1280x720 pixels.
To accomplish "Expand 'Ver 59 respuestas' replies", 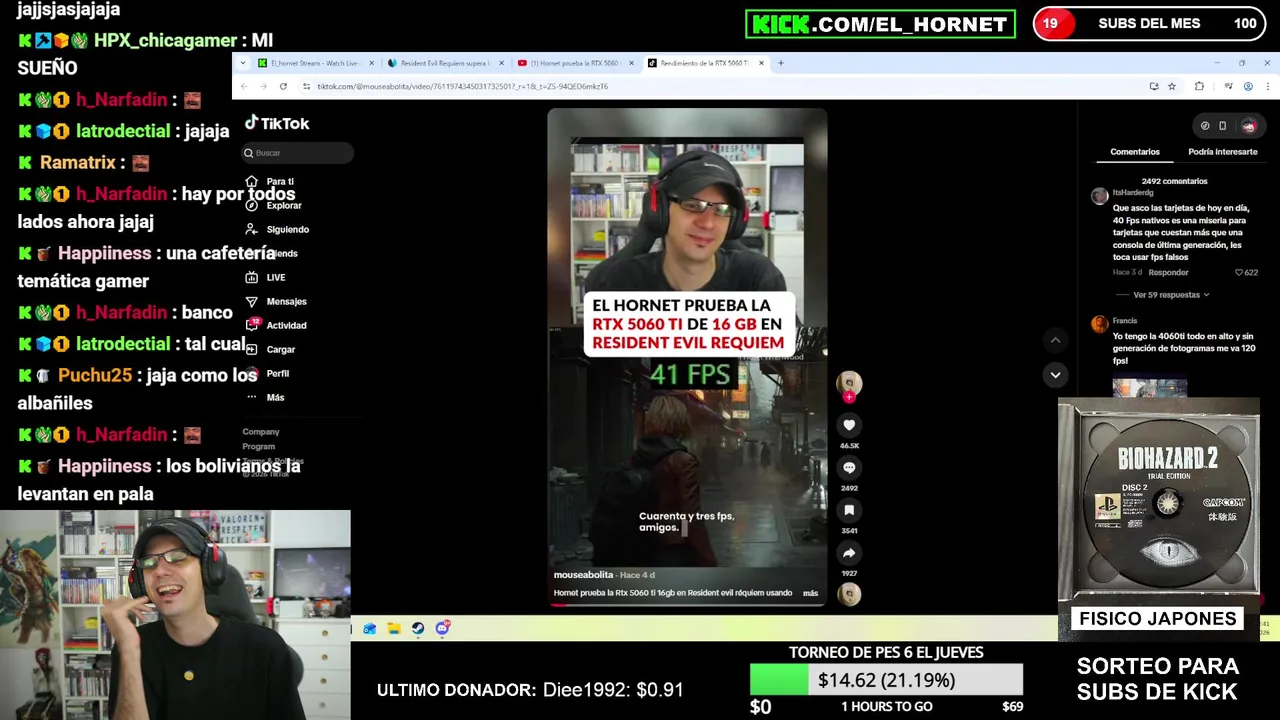I will click(x=1171, y=295).
